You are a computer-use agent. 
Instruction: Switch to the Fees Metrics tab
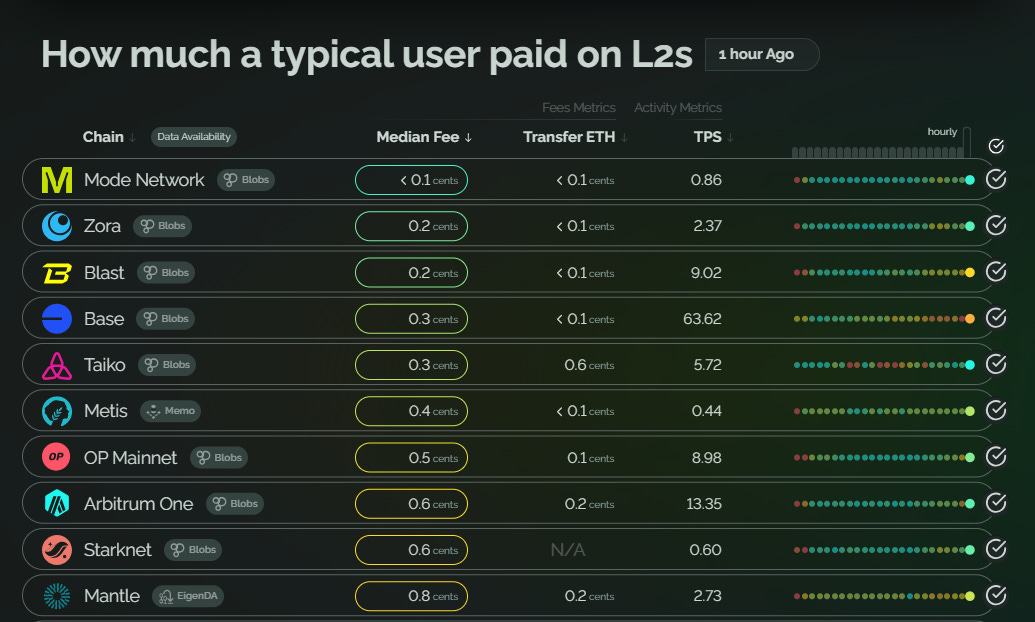[579, 108]
